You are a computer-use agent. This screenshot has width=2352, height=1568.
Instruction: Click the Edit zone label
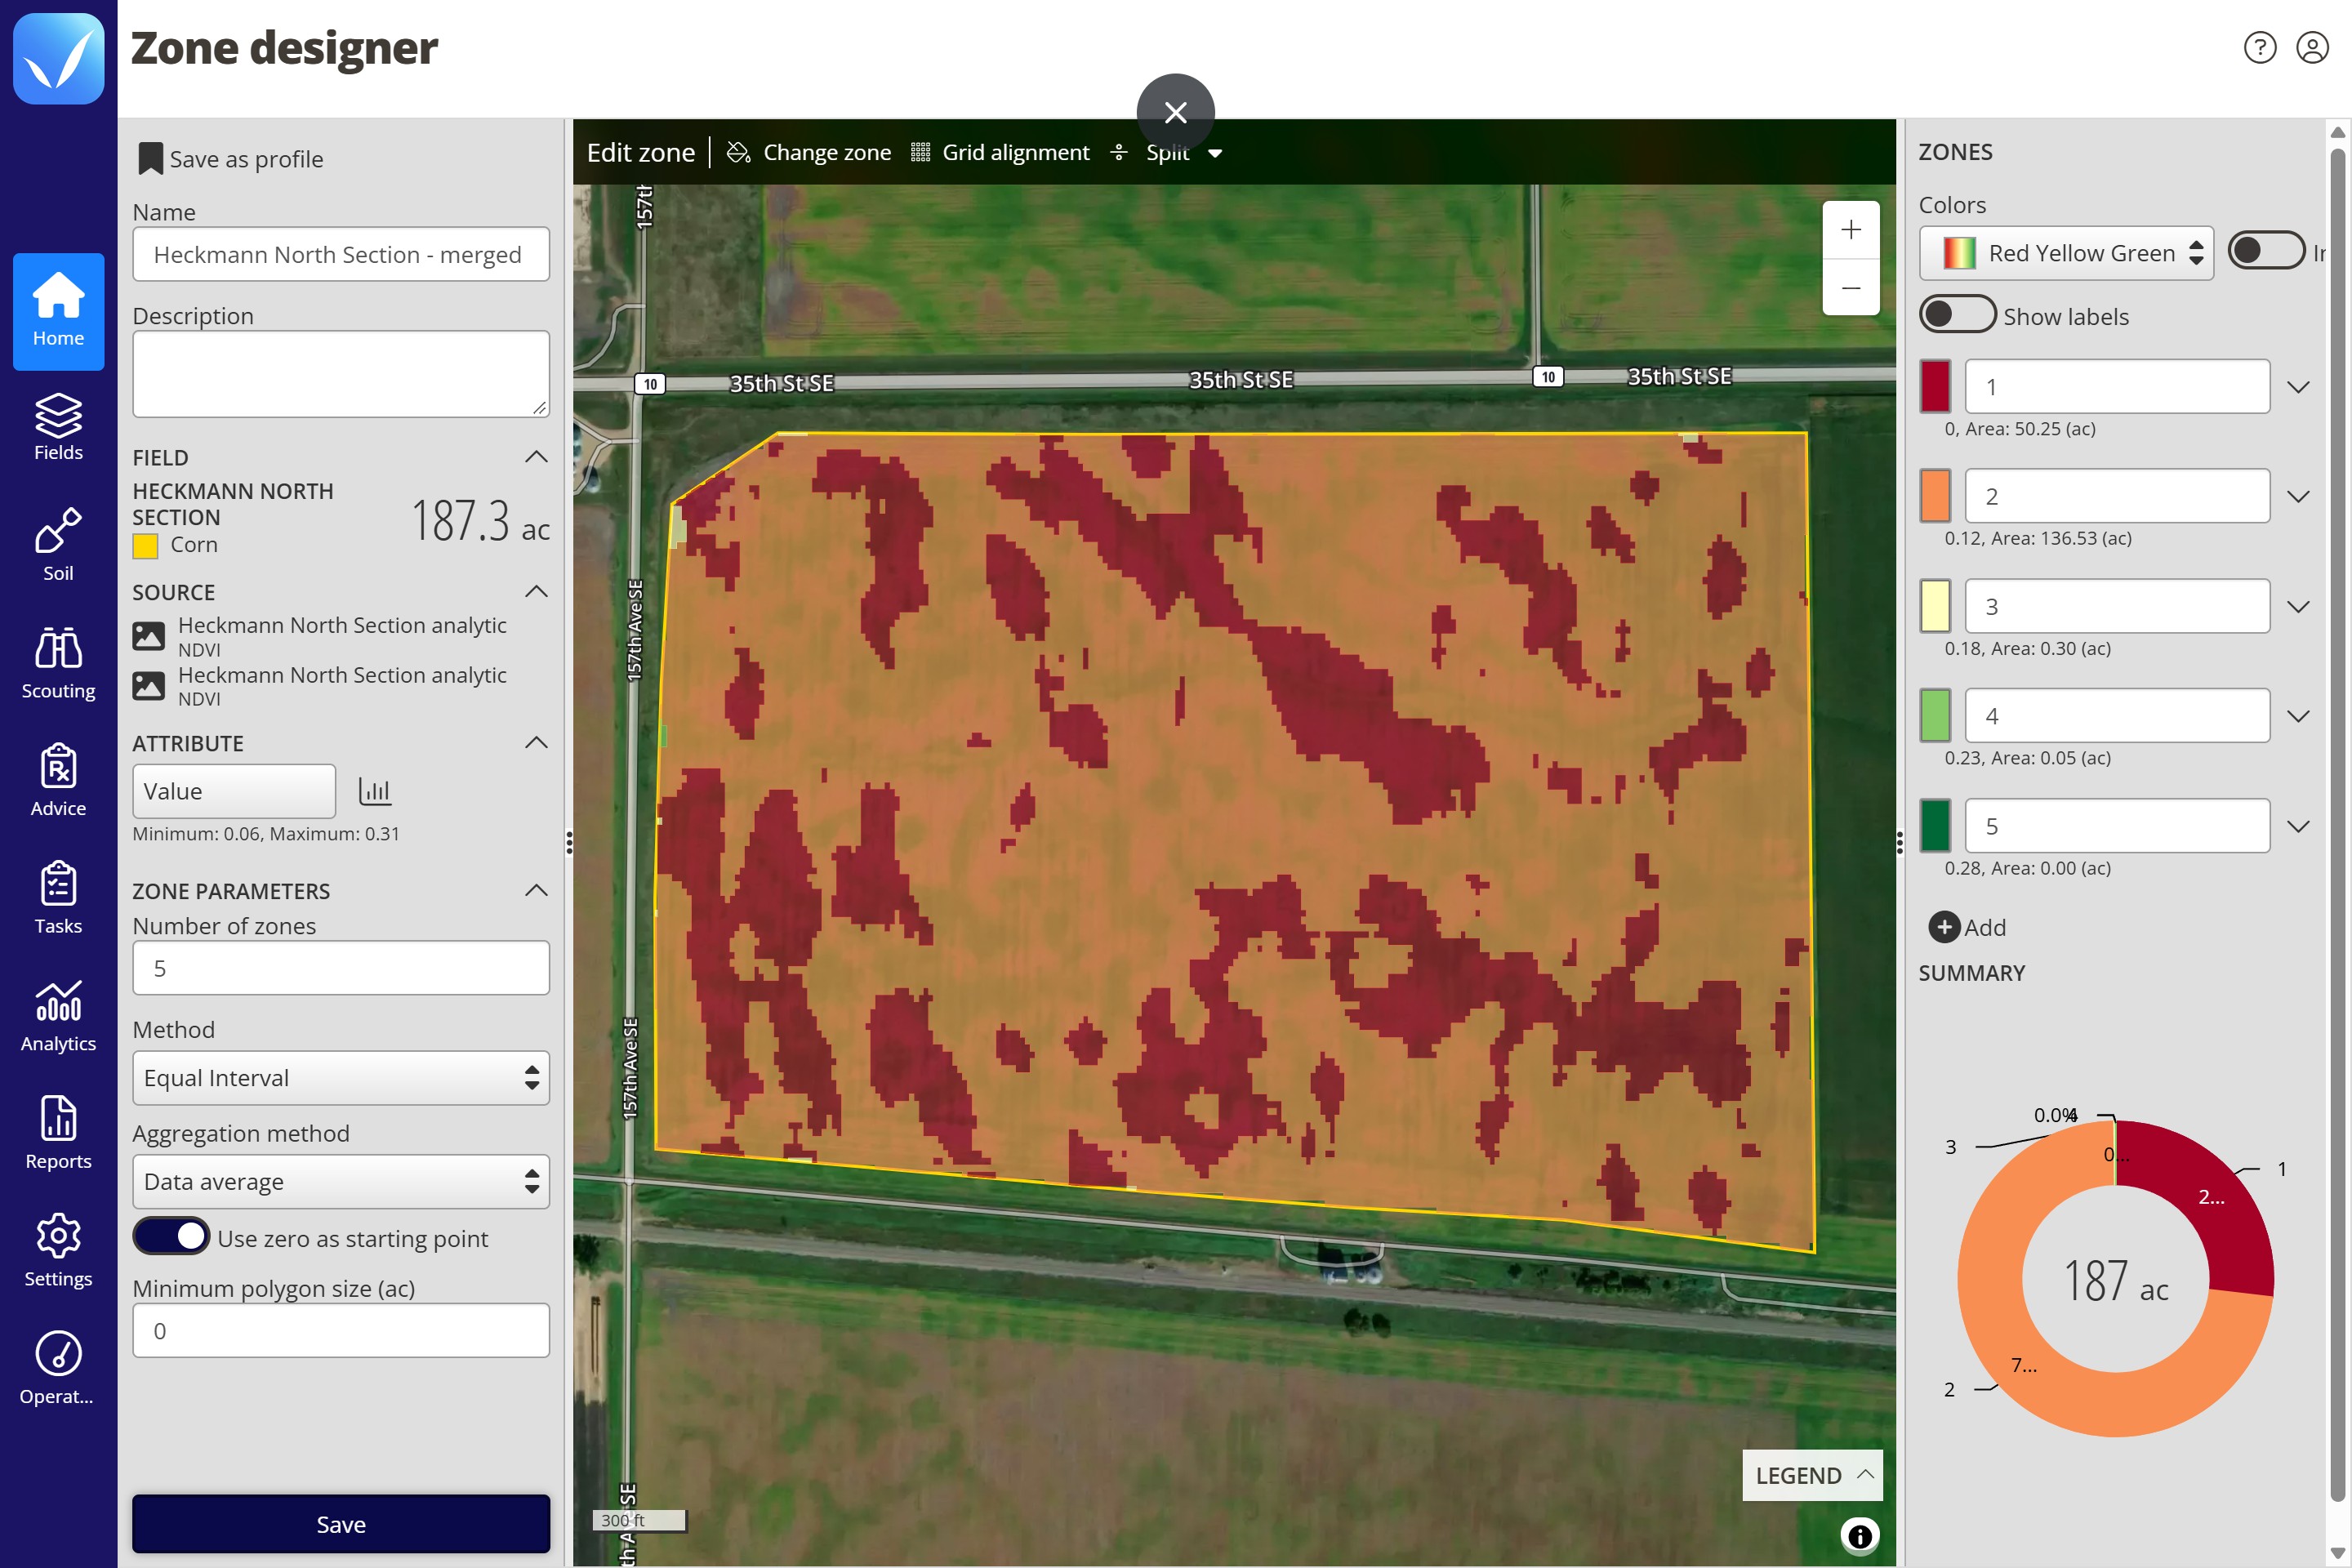click(641, 152)
